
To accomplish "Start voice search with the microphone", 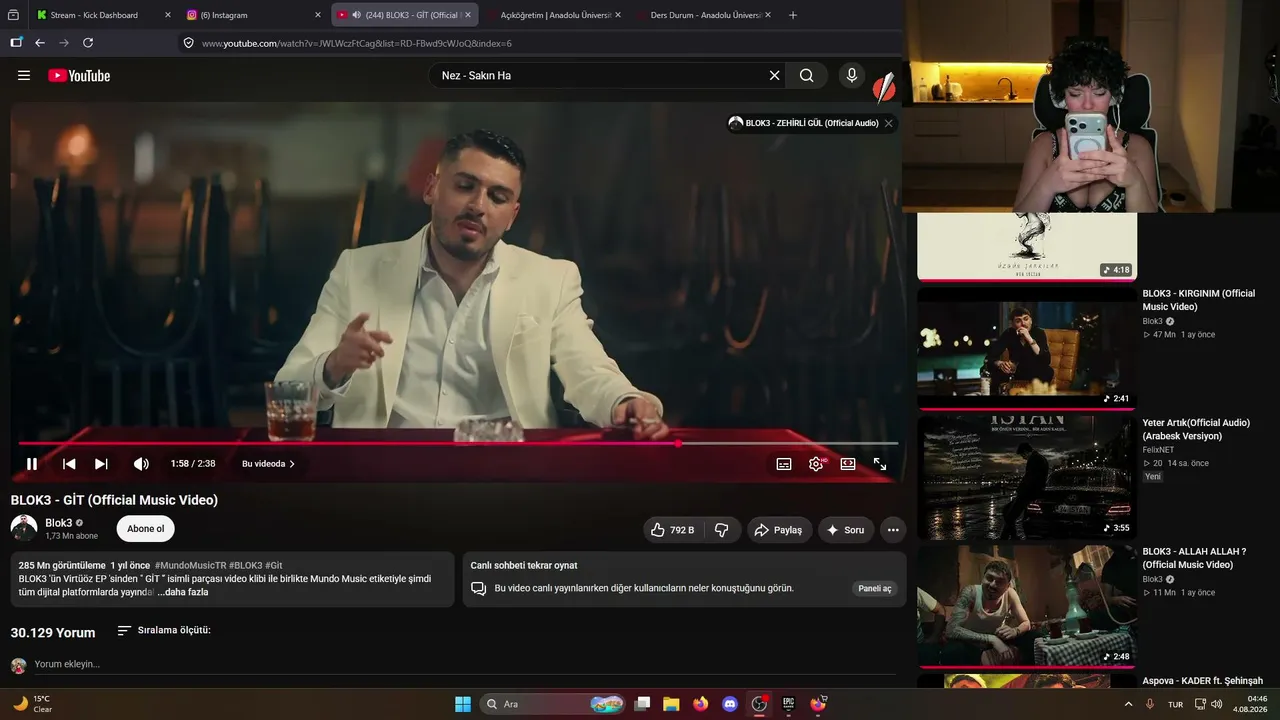I will click(852, 75).
